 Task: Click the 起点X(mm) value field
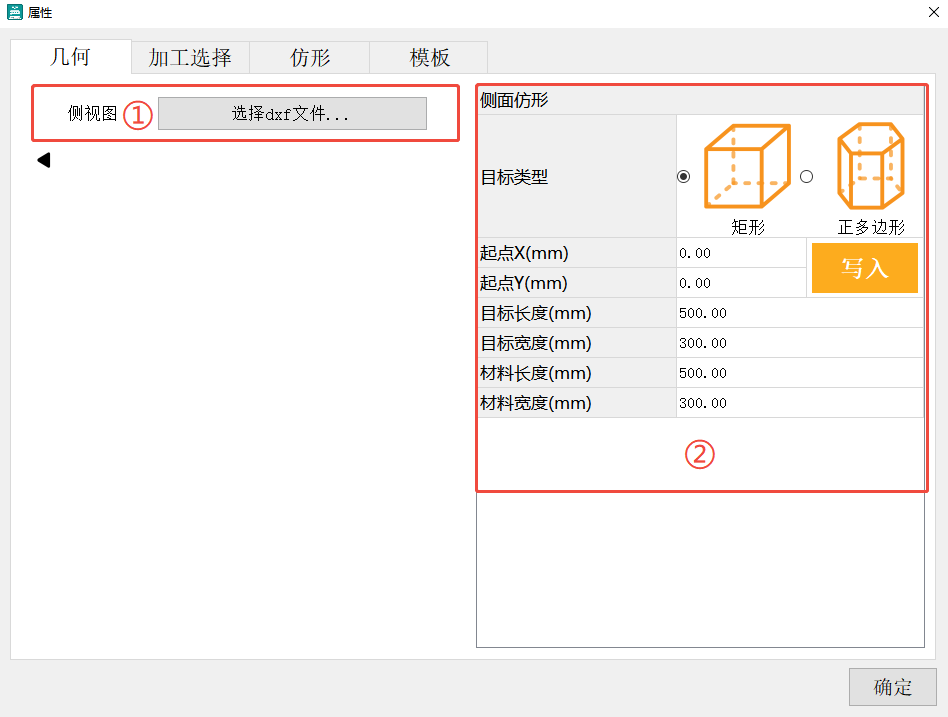point(740,253)
